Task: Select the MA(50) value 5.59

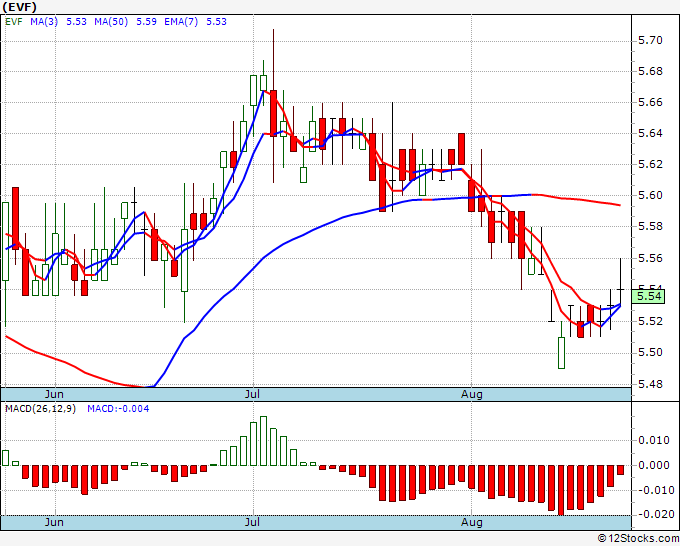Action: (x=147, y=22)
